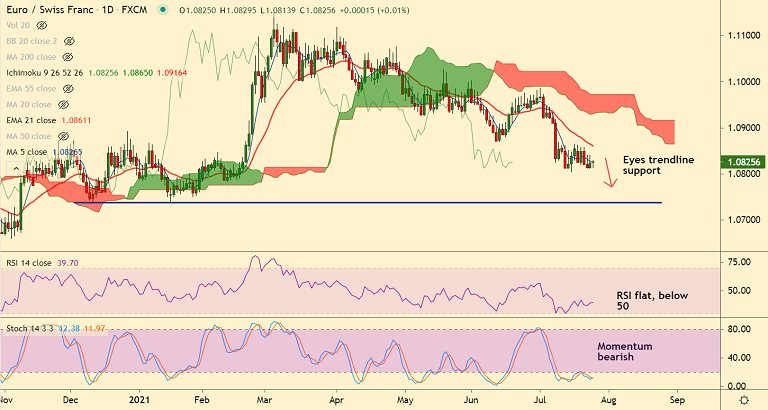Select the RSI 14 close legend

click(x=29, y=263)
